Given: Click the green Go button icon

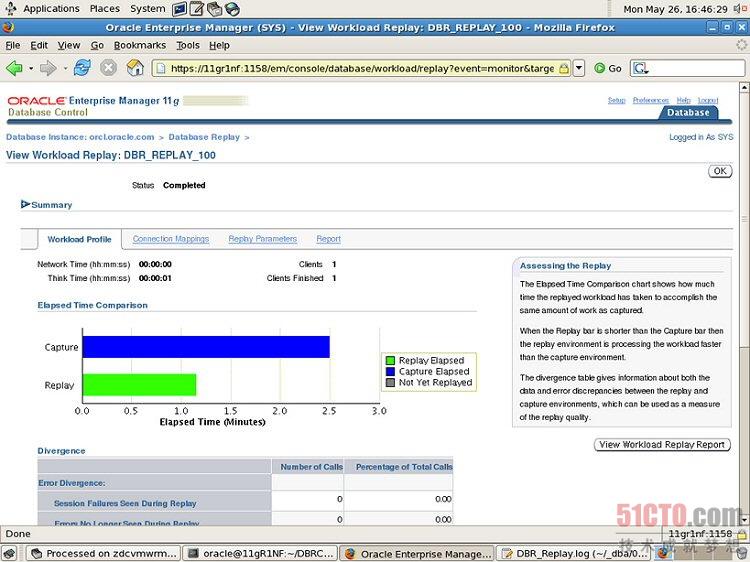Looking at the screenshot, I should [600, 68].
